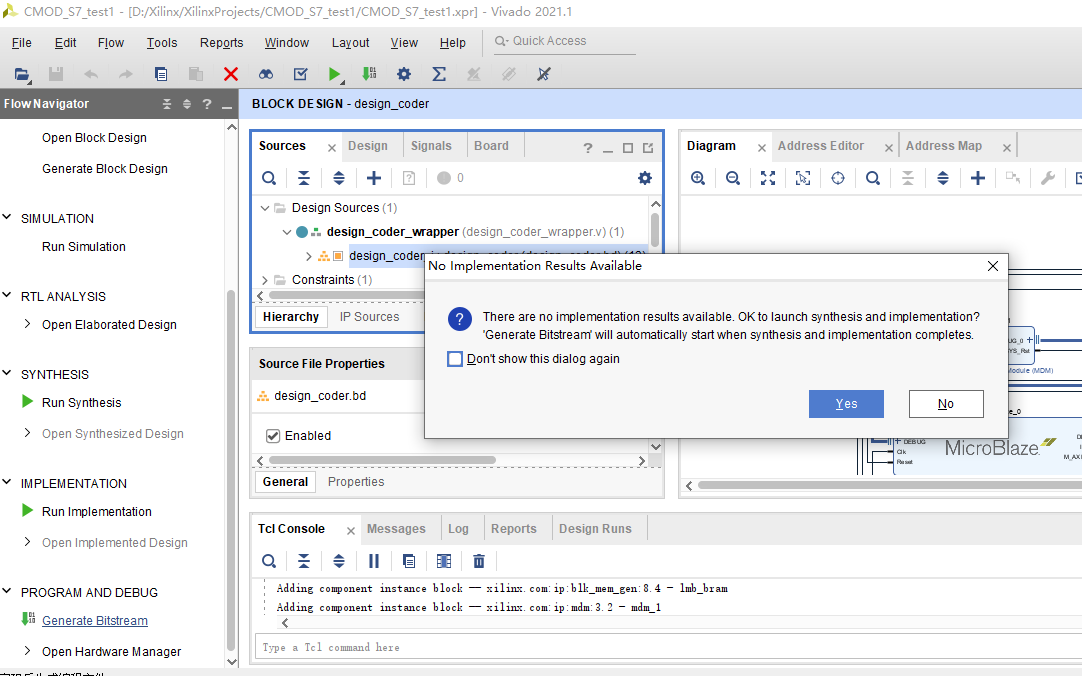
Task: Click Generate Block Design
Action: click(x=105, y=169)
